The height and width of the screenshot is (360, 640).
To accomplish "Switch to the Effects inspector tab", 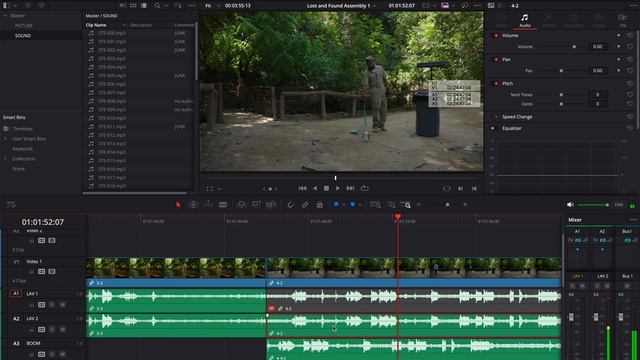I will pyautogui.click(x=549, y=20).
